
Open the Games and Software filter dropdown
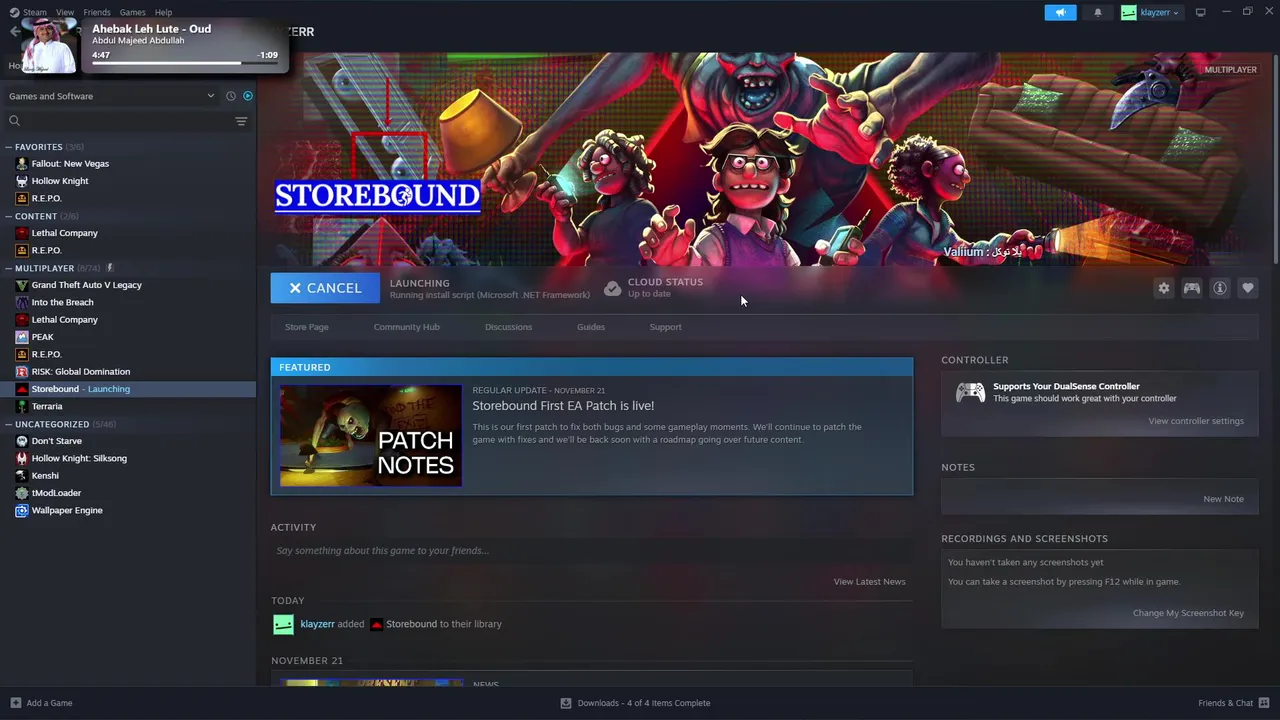(111, 96)
